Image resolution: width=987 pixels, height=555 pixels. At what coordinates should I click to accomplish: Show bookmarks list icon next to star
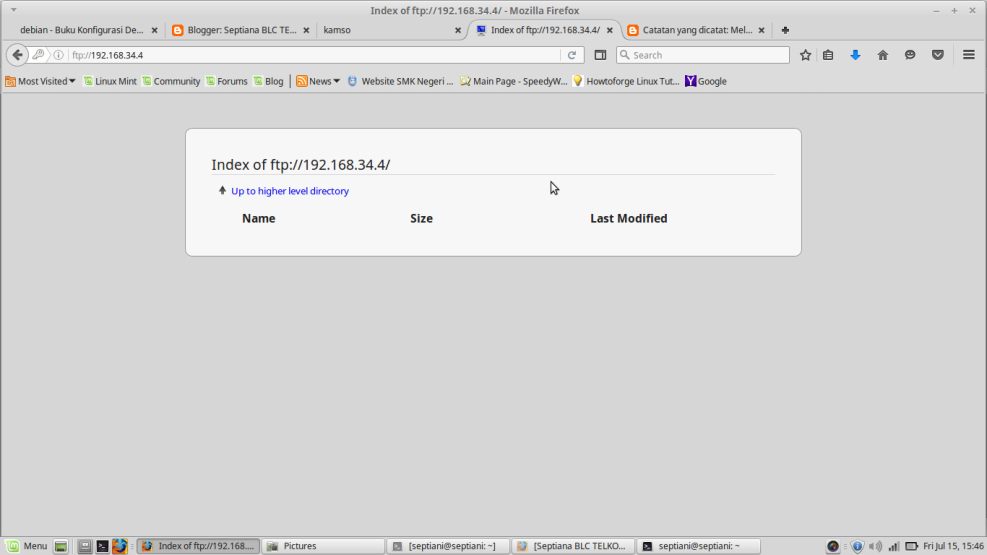[828, 55]
